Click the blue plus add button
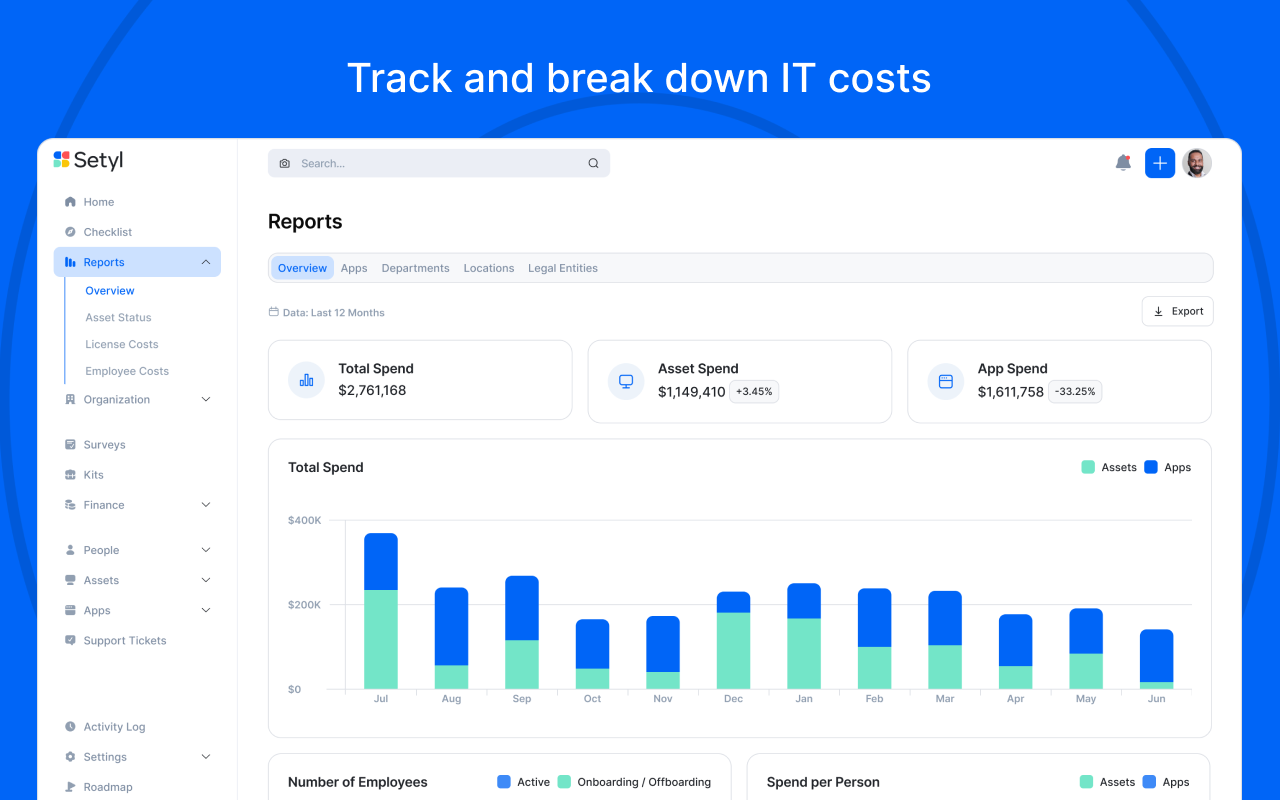The height and width of the screenshot is (800, 1280). (x=1160, y=163)
